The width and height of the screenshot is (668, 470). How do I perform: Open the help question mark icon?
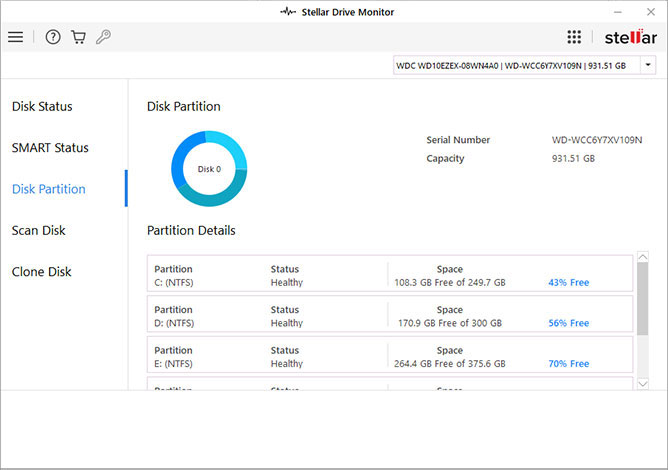tap(53, 37)
